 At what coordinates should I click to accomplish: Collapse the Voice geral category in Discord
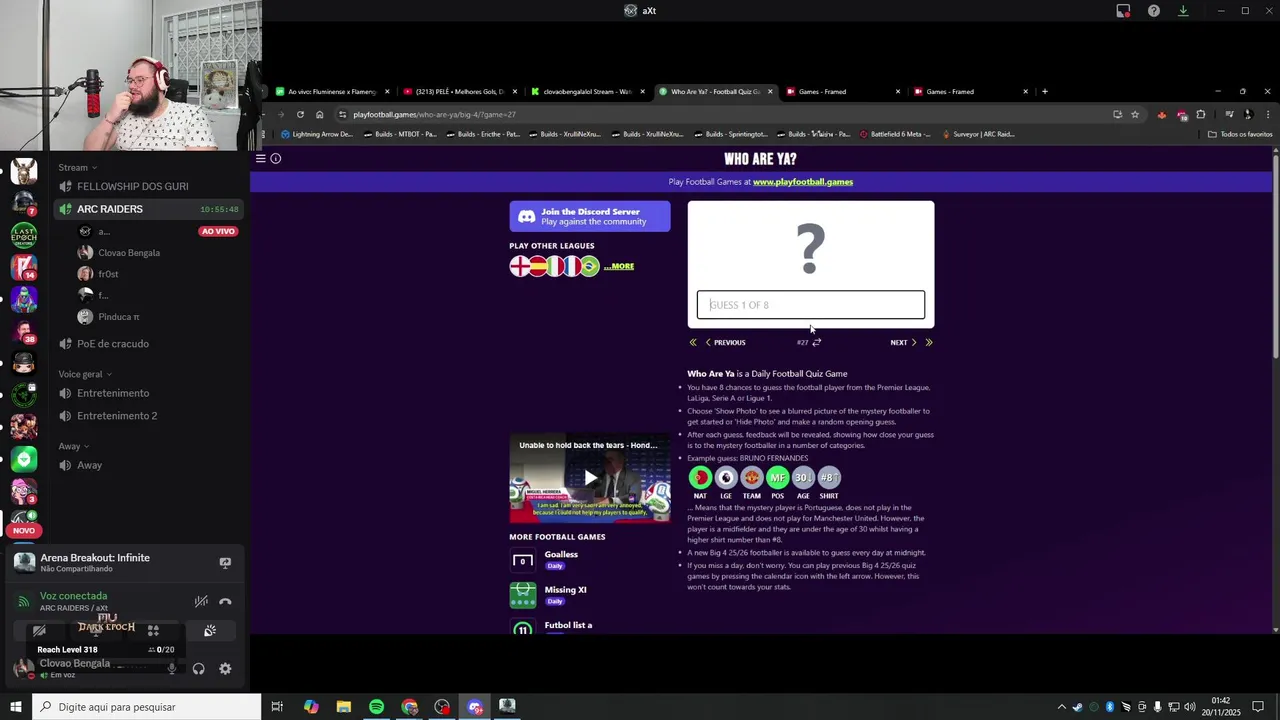pyautogui.click(x=85, y=374)
